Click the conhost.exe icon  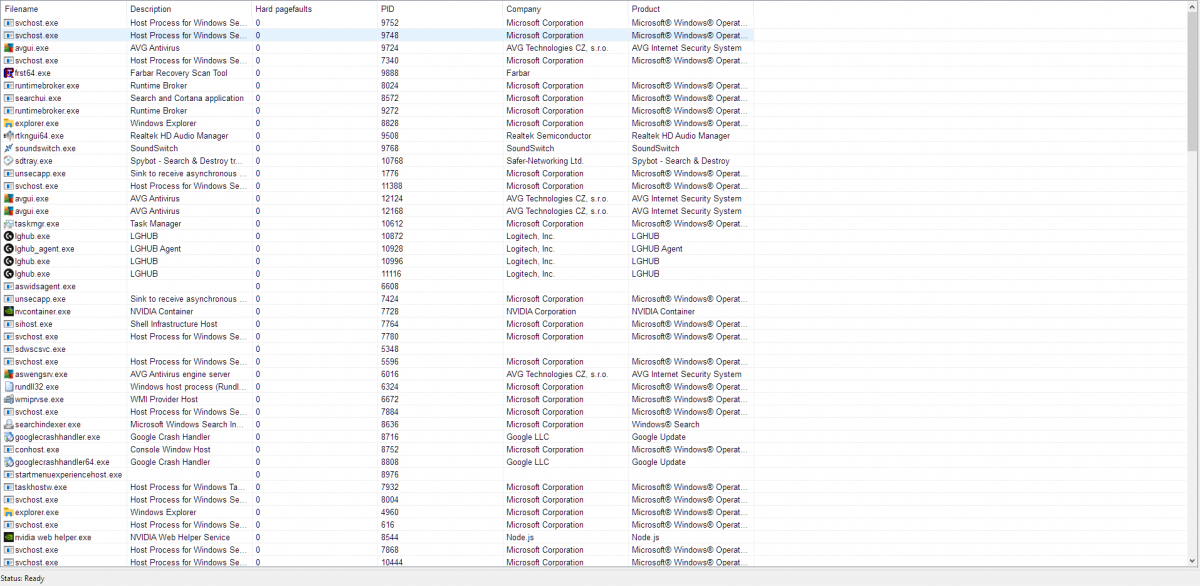tap(9, 450)
